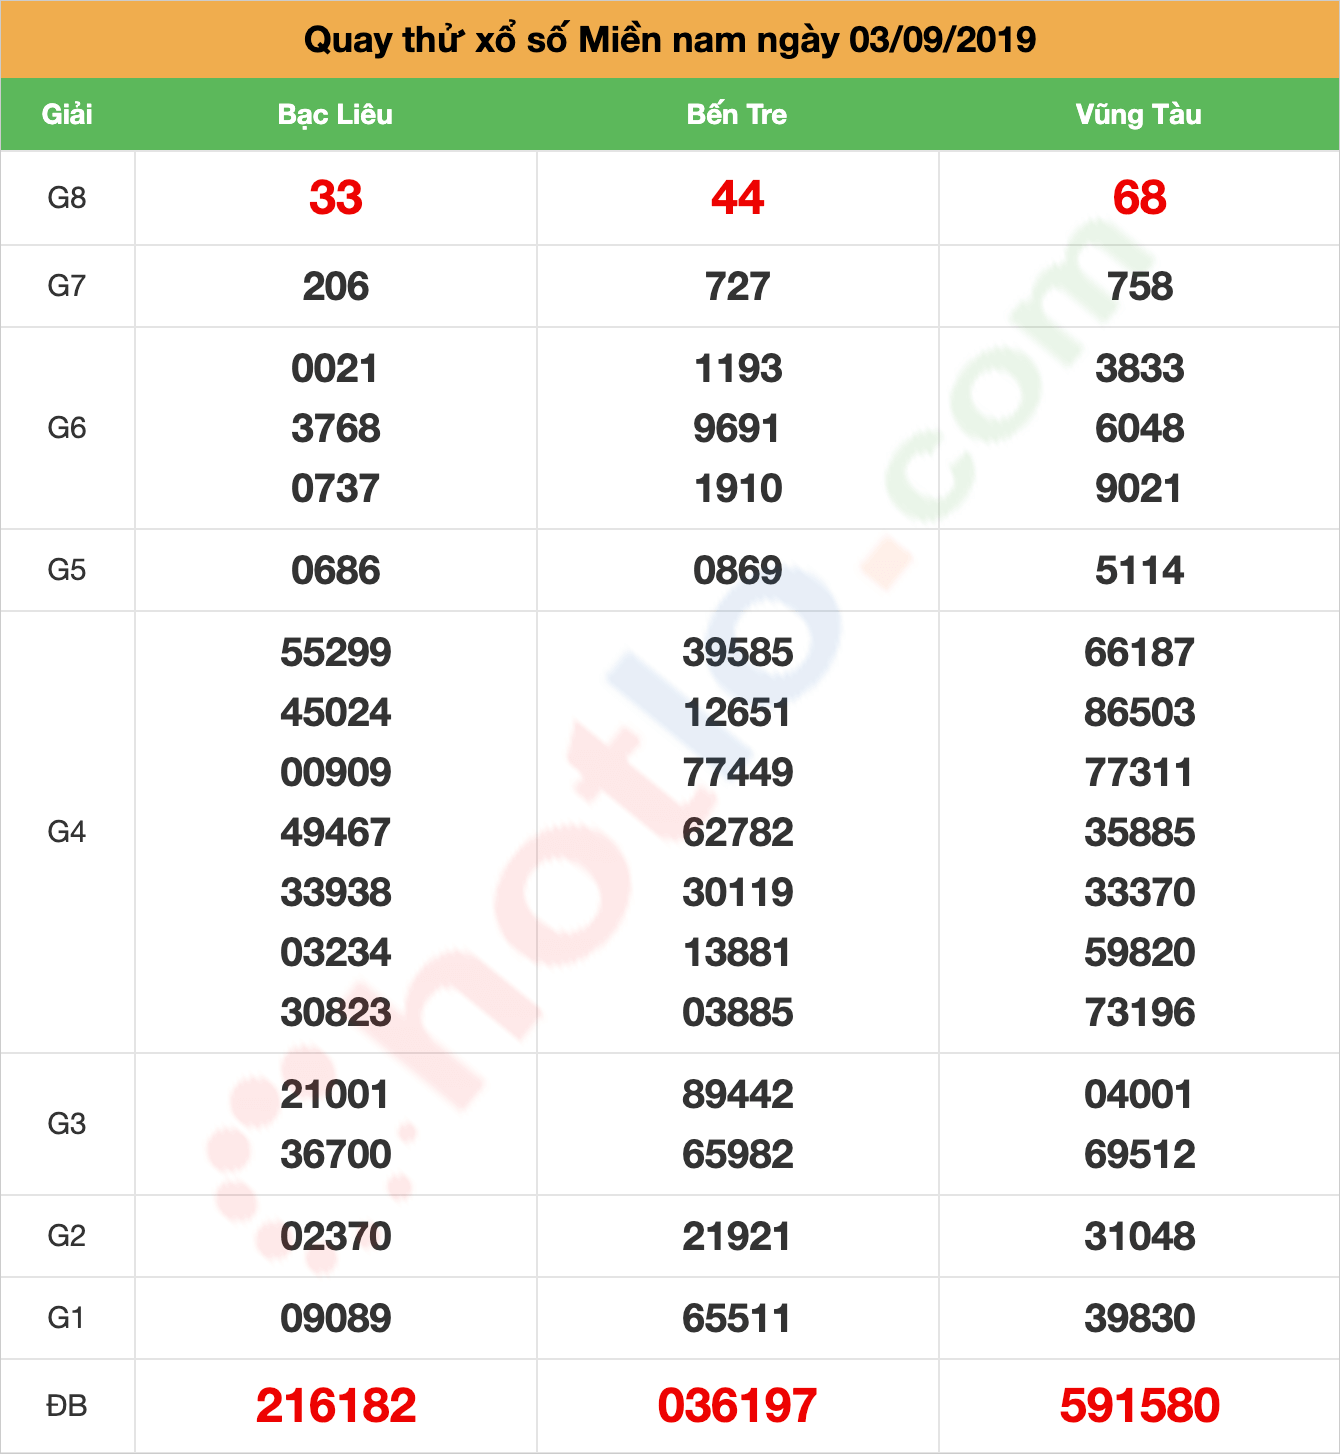
Task: Select the 'Bạc Liêu' column header
Action: [335, 114]
